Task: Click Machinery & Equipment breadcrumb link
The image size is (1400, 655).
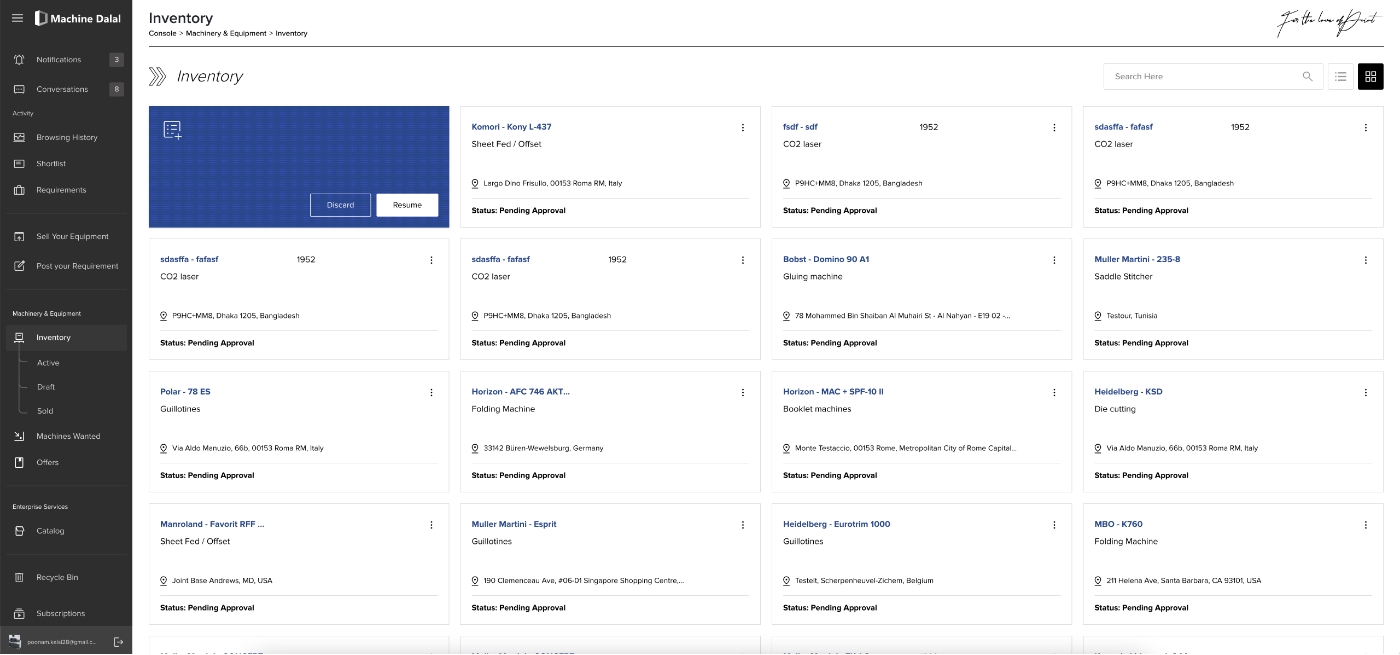Action: 225,33
